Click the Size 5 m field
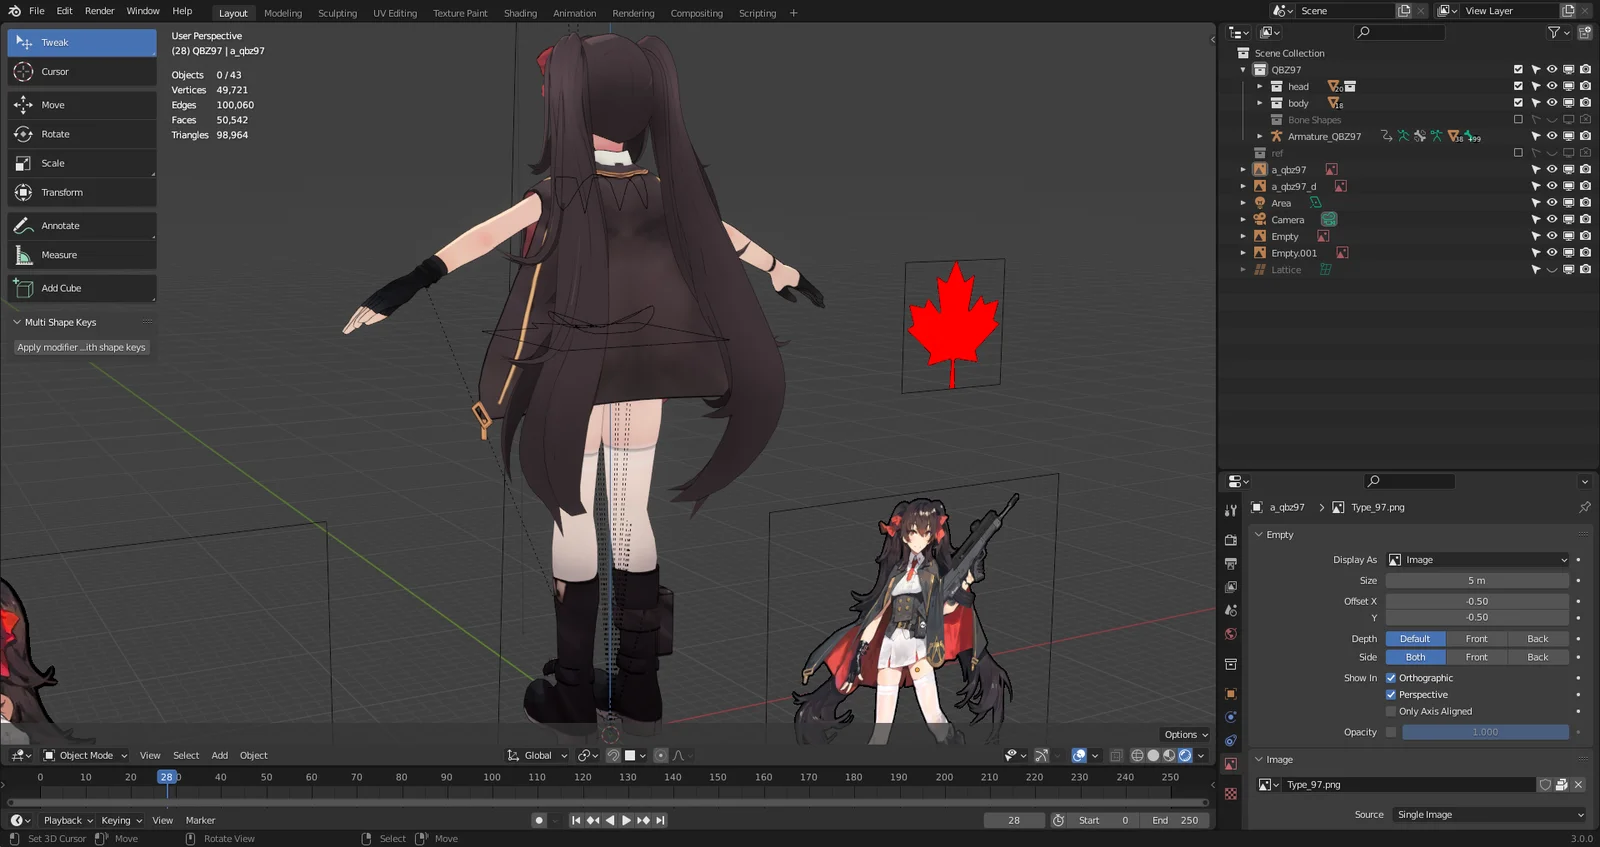The height and width of the screenshot is (847, 1600). click(x=1477, y=581)
